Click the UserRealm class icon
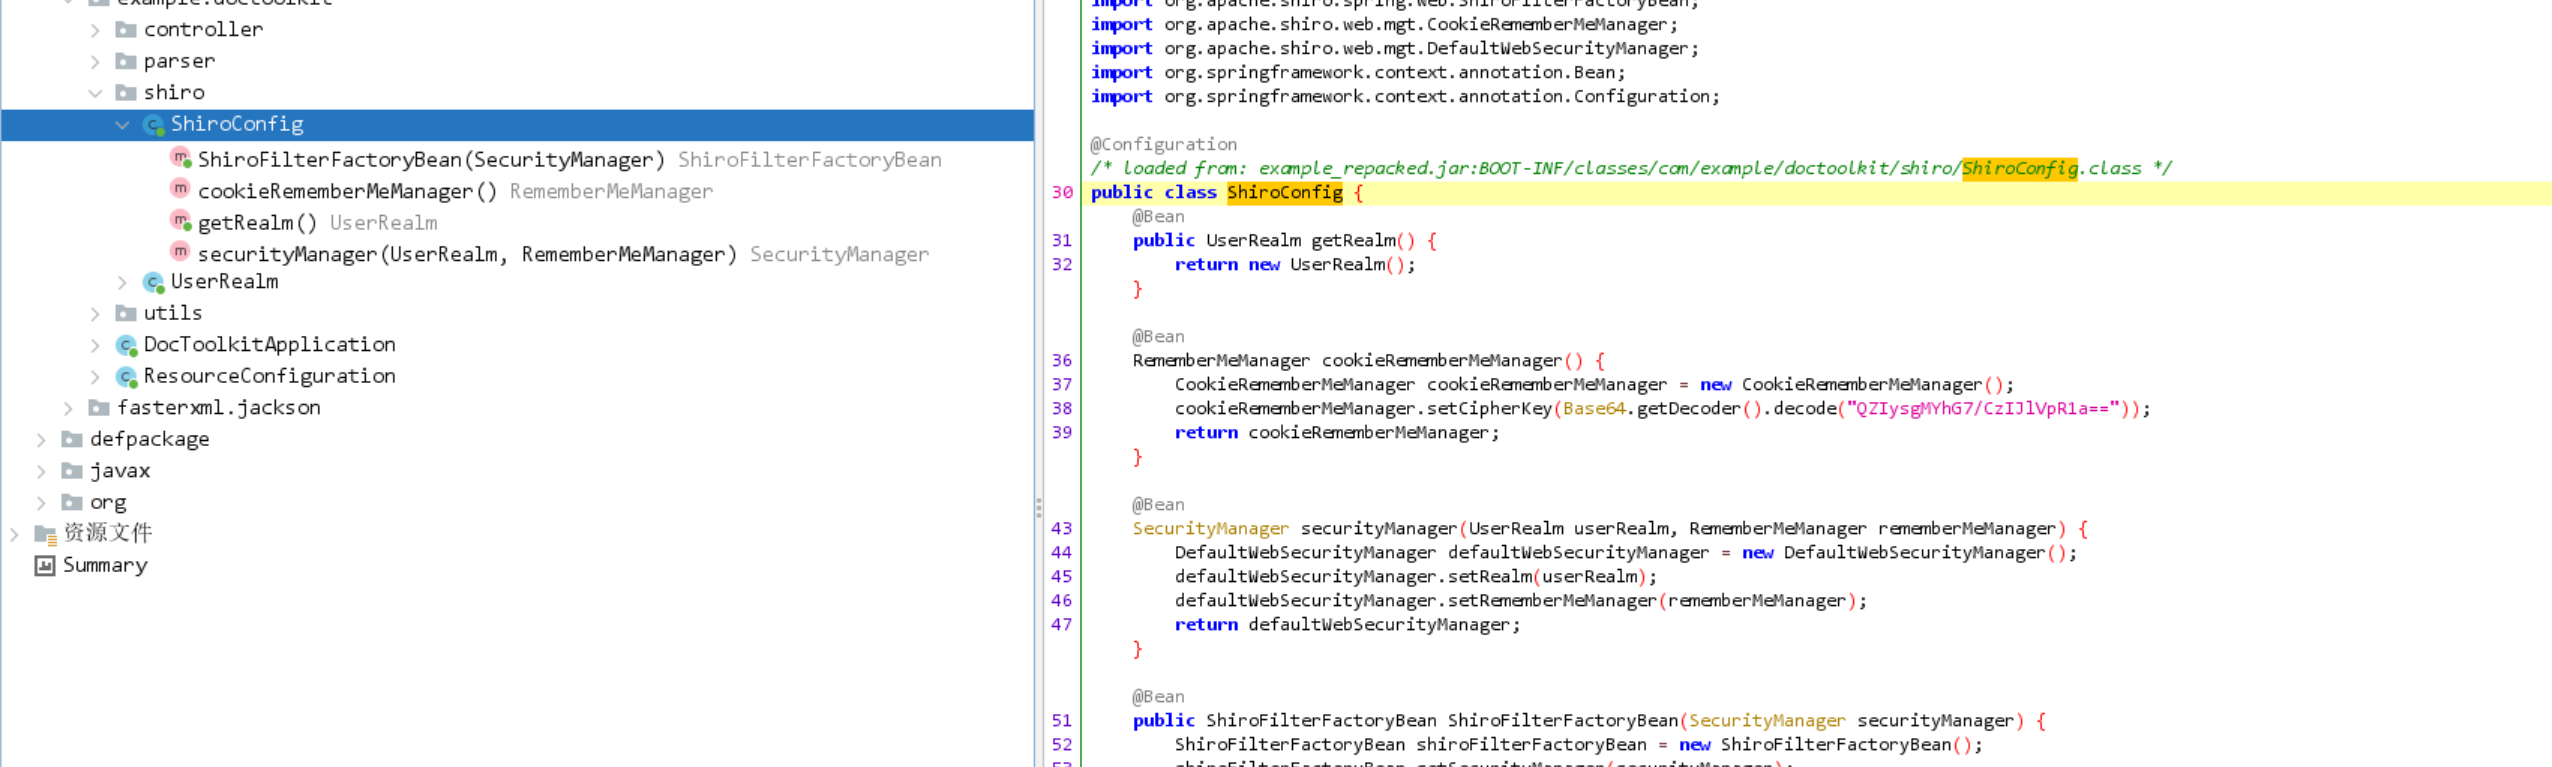 click(x=153, y=283)
